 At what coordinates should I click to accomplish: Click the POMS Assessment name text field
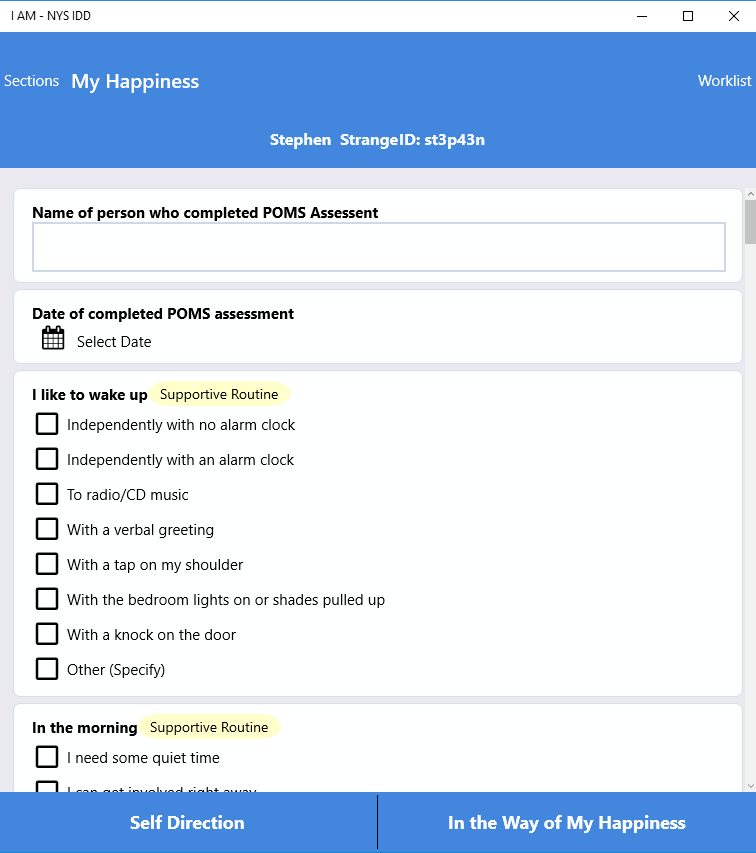(378, 247)
